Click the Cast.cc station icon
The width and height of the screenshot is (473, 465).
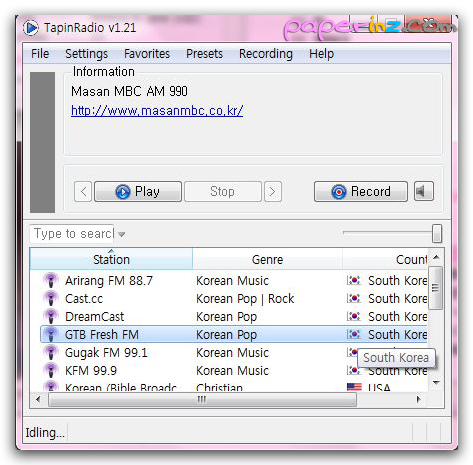coord(51,298)
